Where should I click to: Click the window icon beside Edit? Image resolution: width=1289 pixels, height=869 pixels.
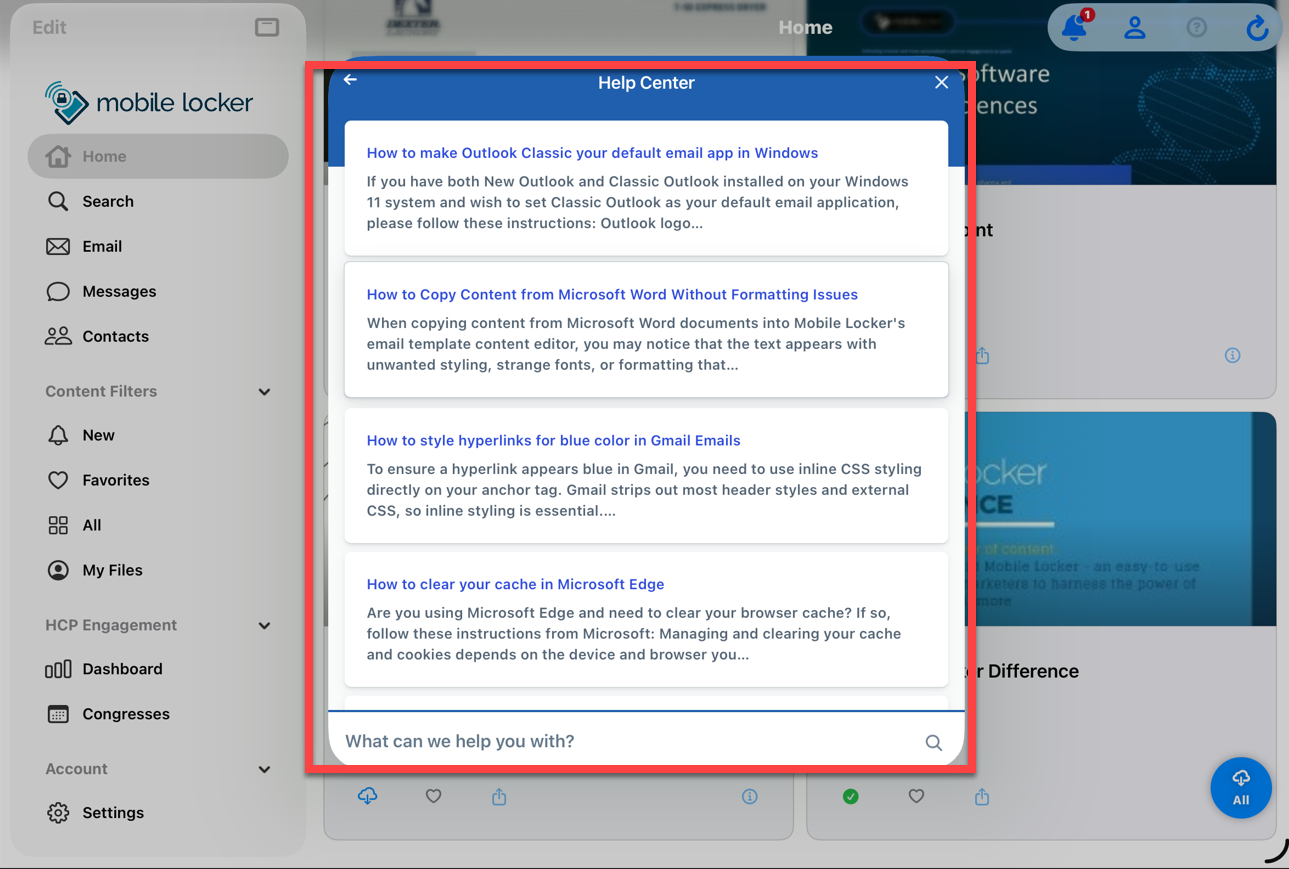267,27
